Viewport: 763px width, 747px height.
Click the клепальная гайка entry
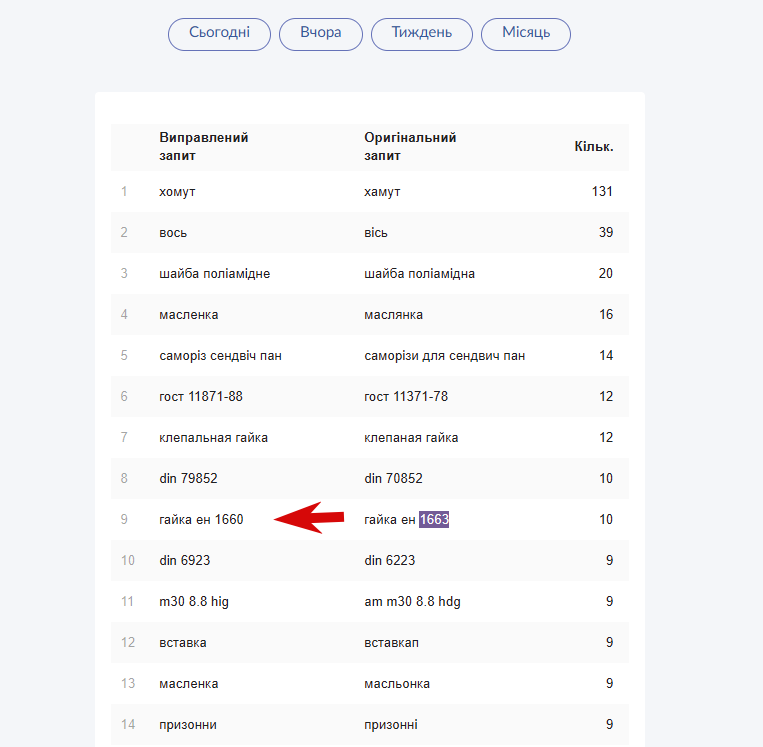(213, 437)
